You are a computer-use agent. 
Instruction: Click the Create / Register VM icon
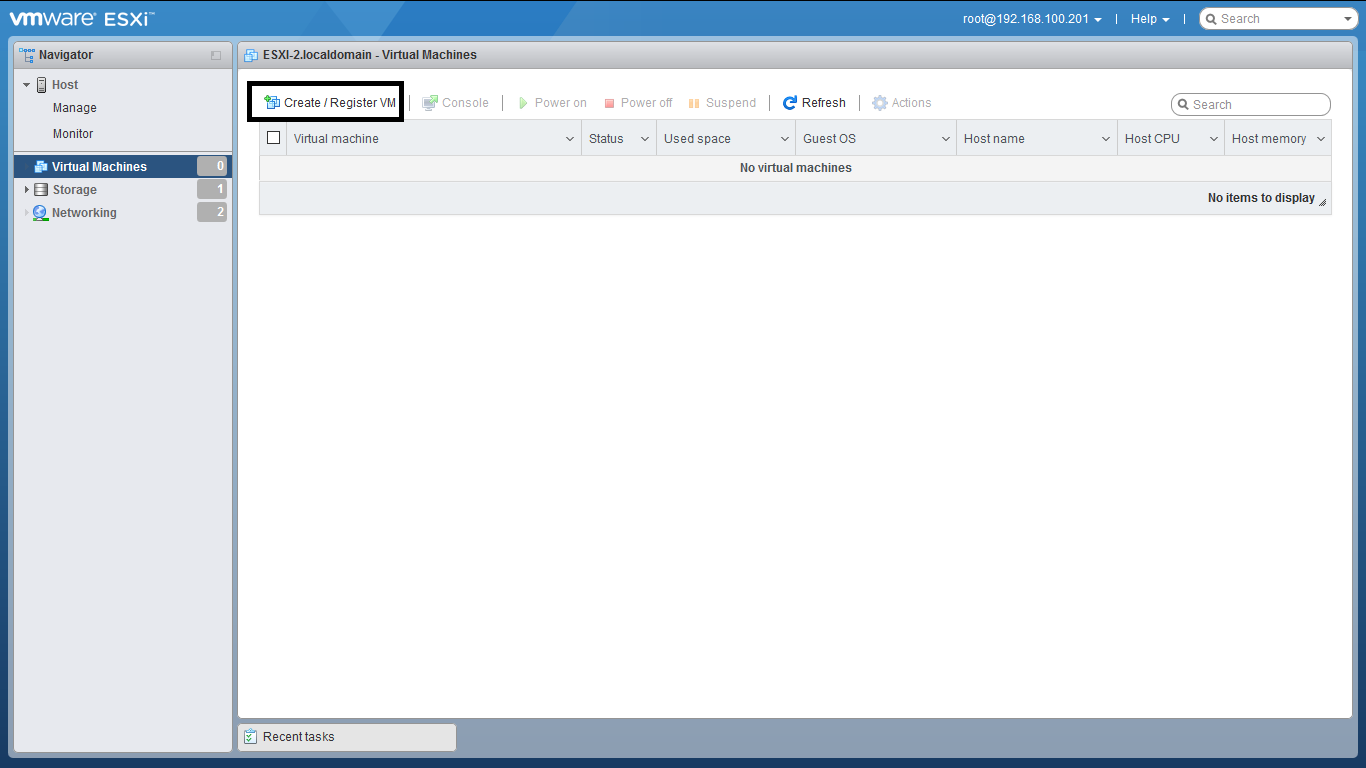[272, 103]
